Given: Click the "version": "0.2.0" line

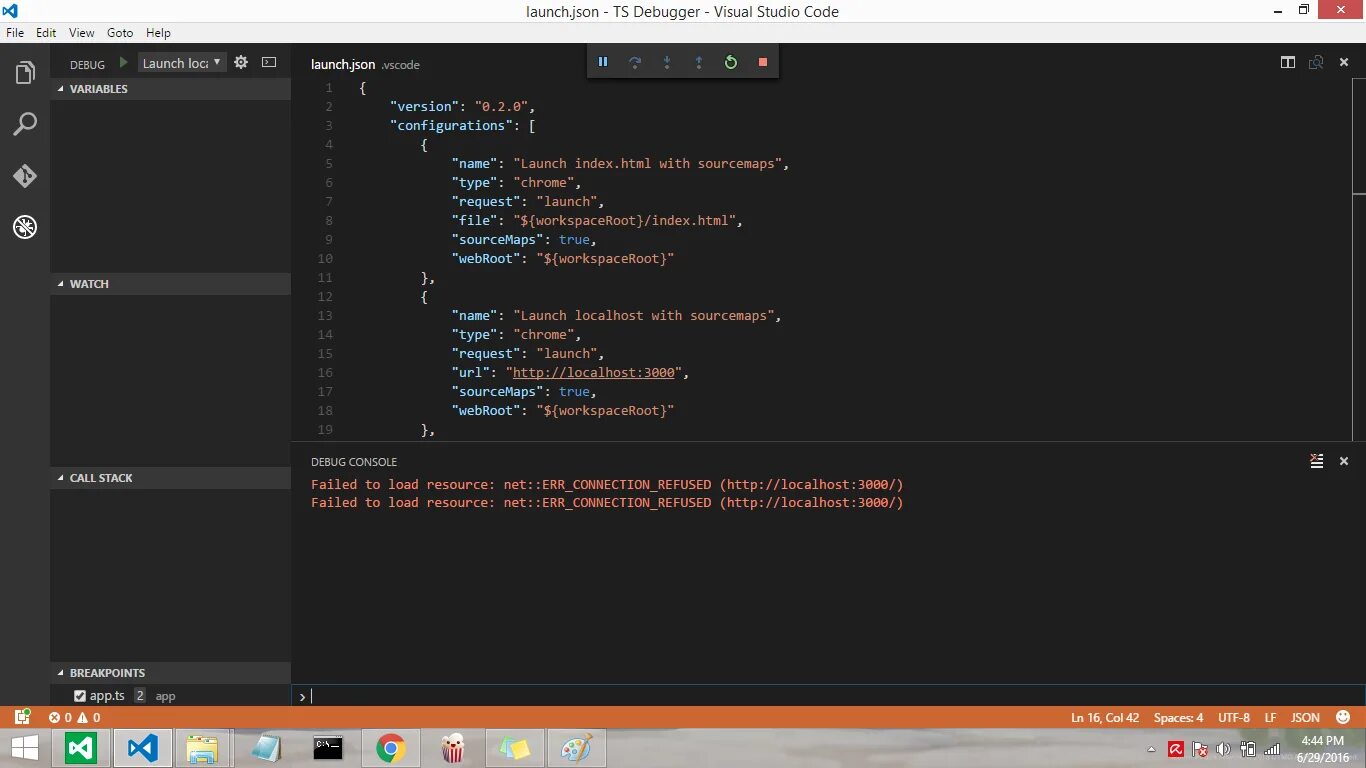Looking at the screenshot, I should click(463, 106).
